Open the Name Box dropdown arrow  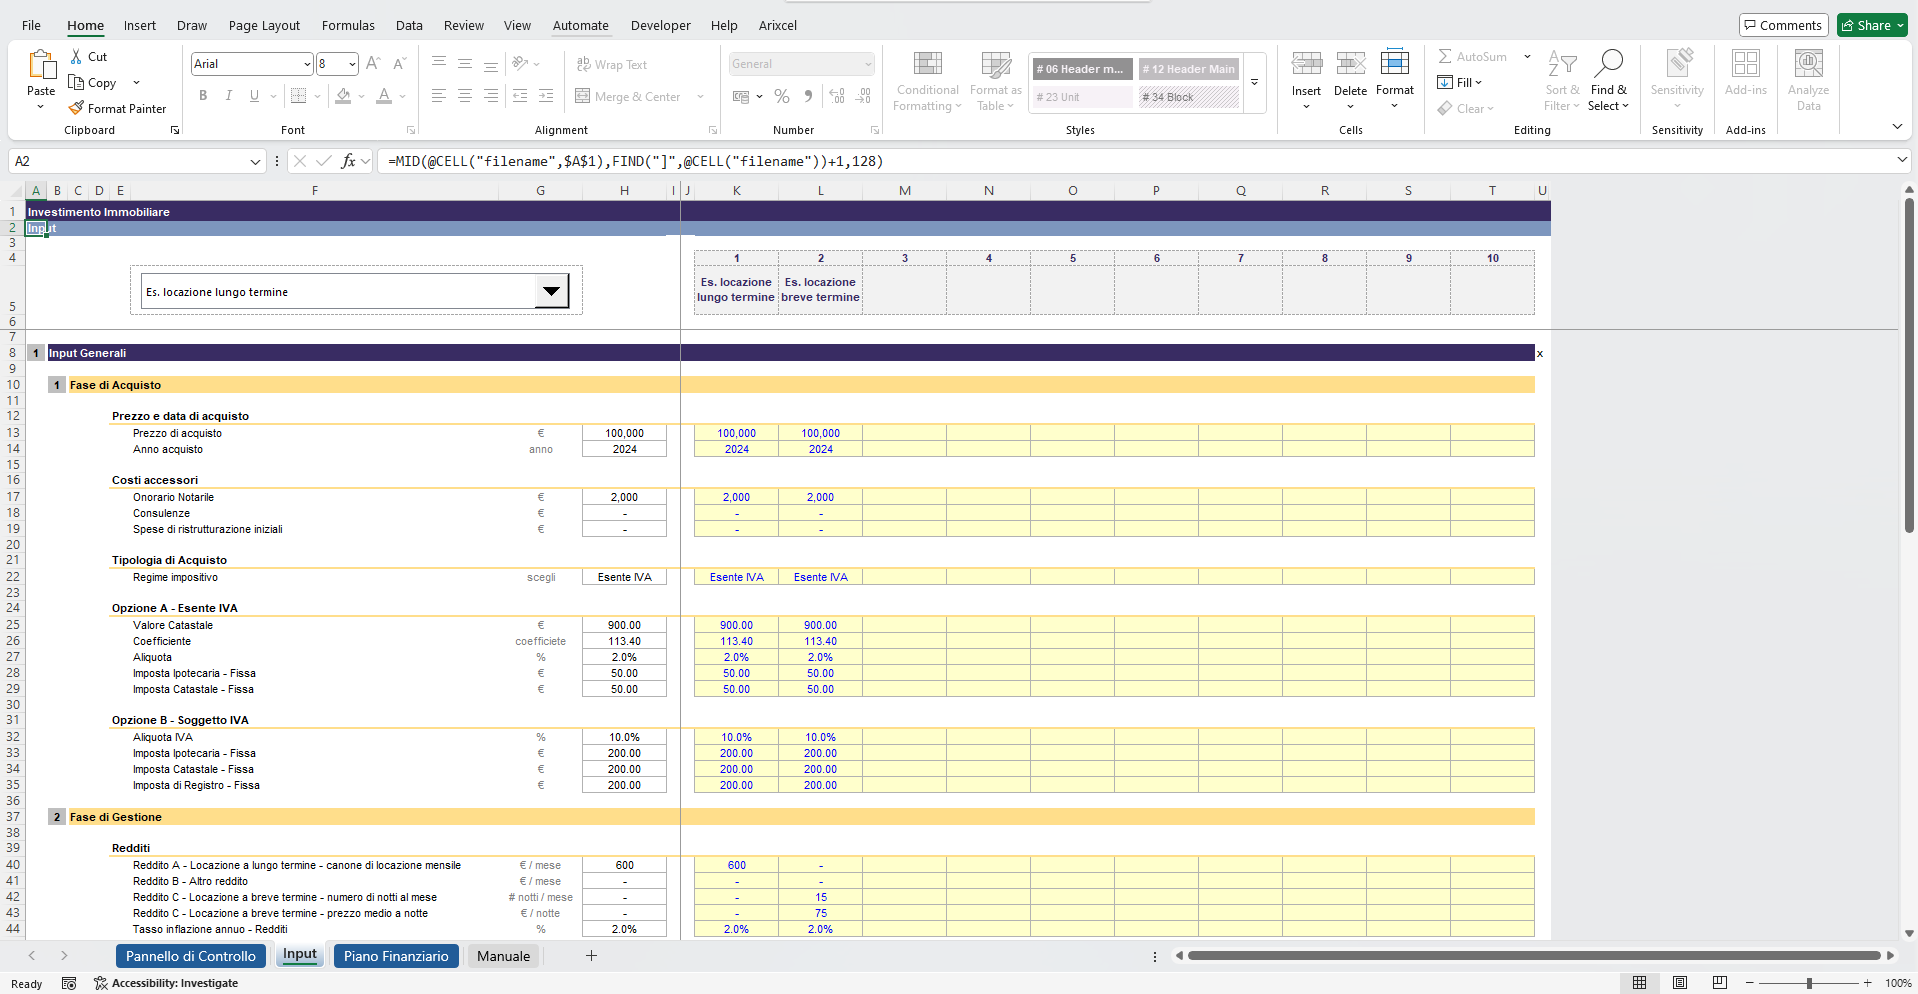(255, 161)
